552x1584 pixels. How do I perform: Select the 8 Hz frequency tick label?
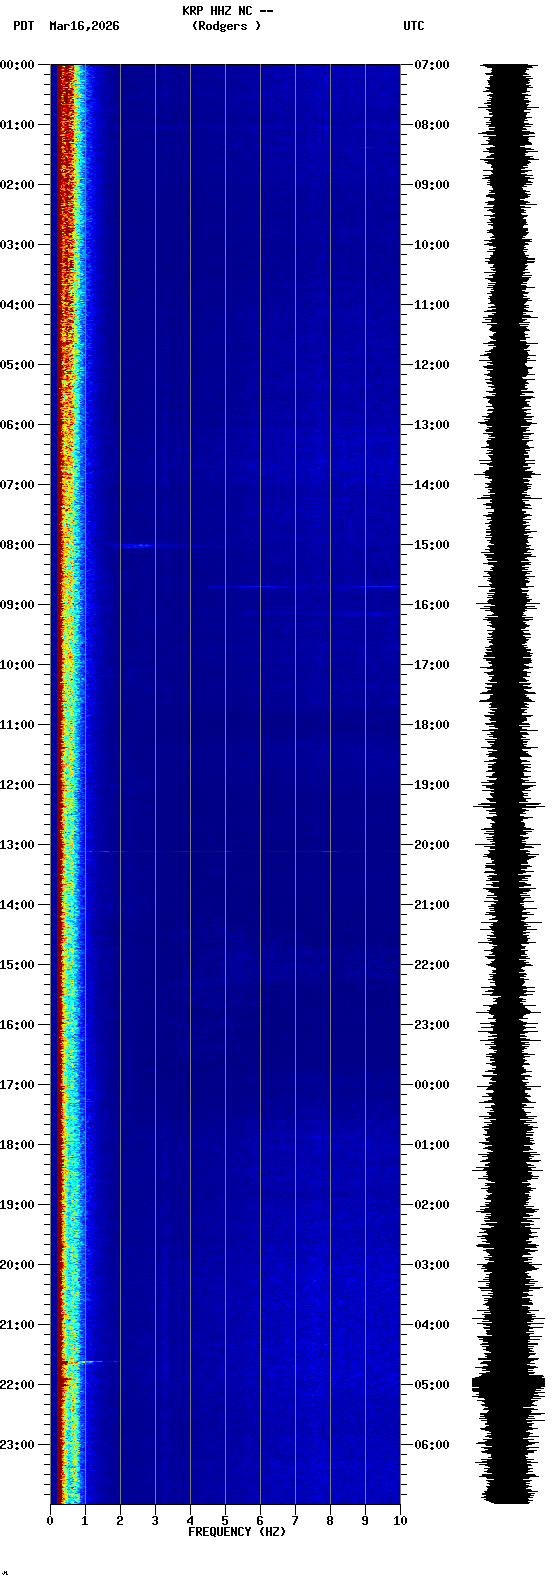[330, 1521]
